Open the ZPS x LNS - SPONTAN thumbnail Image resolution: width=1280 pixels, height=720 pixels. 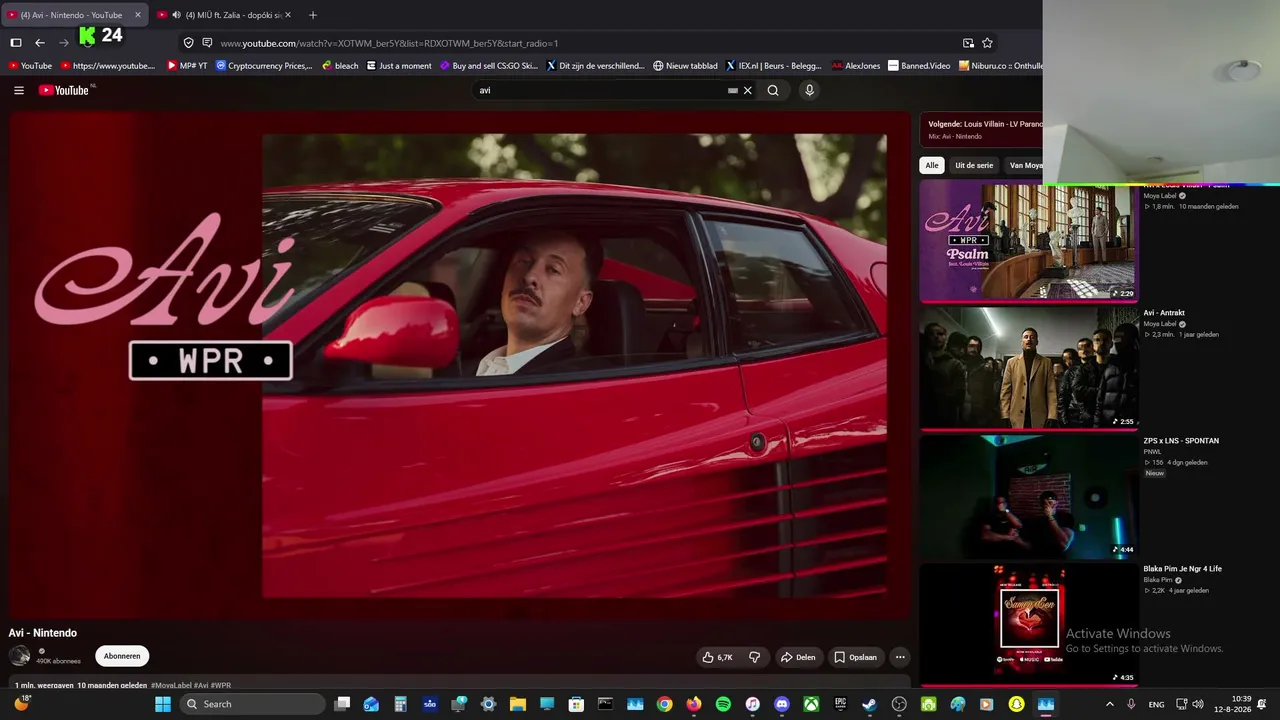[1028, 496]
